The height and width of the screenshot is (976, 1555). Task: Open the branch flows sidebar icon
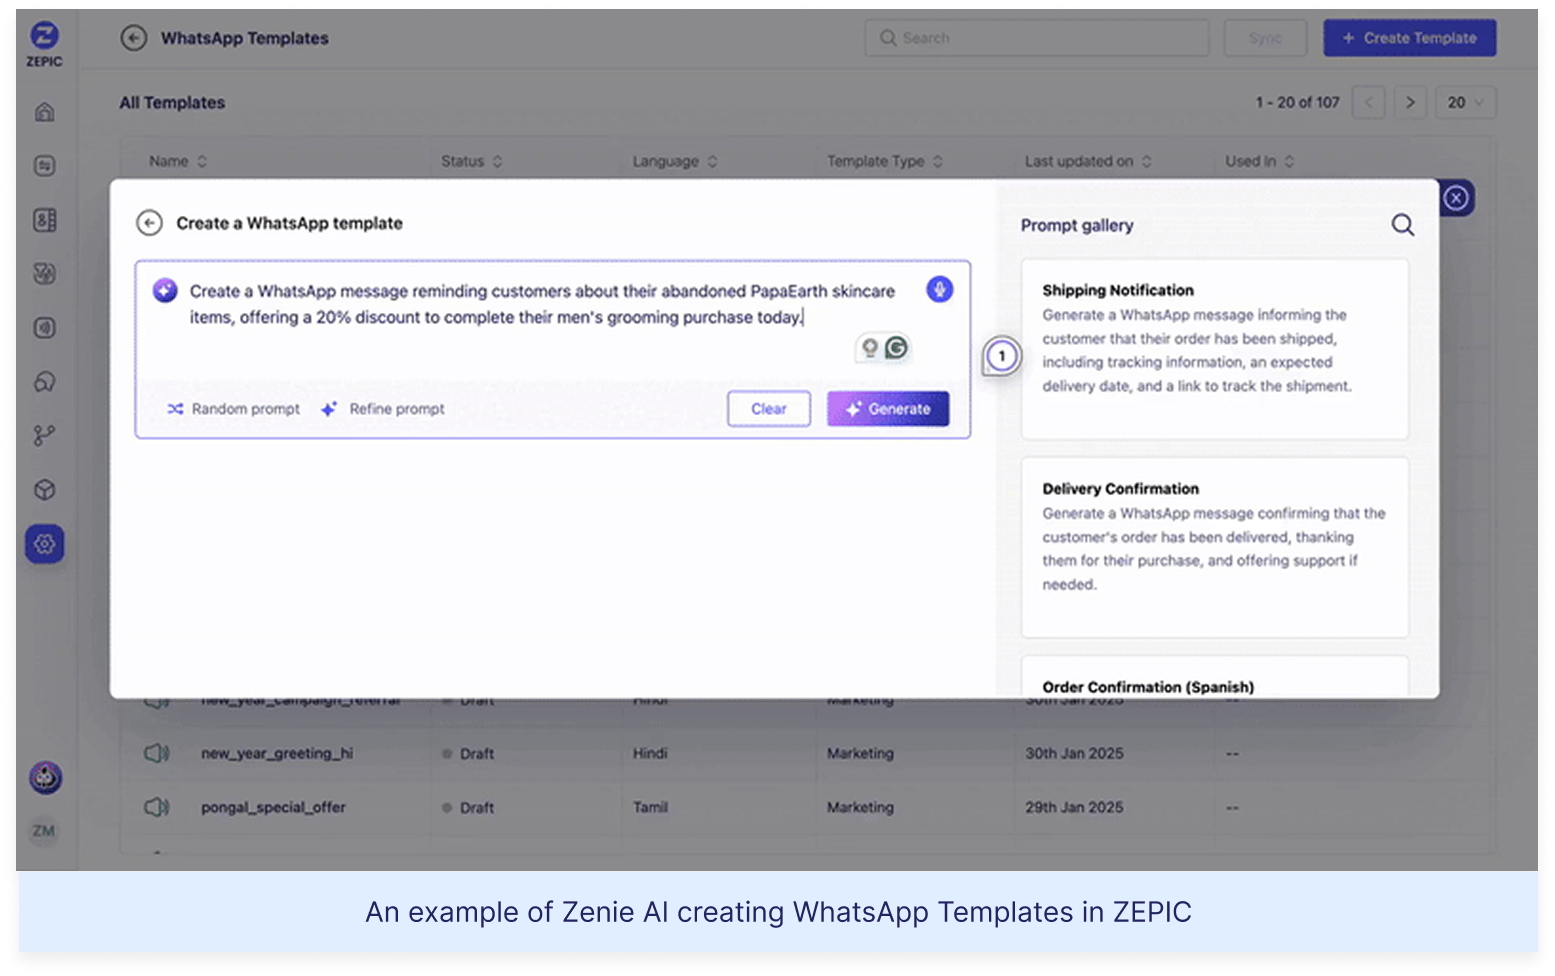click(x=45, y=436)
